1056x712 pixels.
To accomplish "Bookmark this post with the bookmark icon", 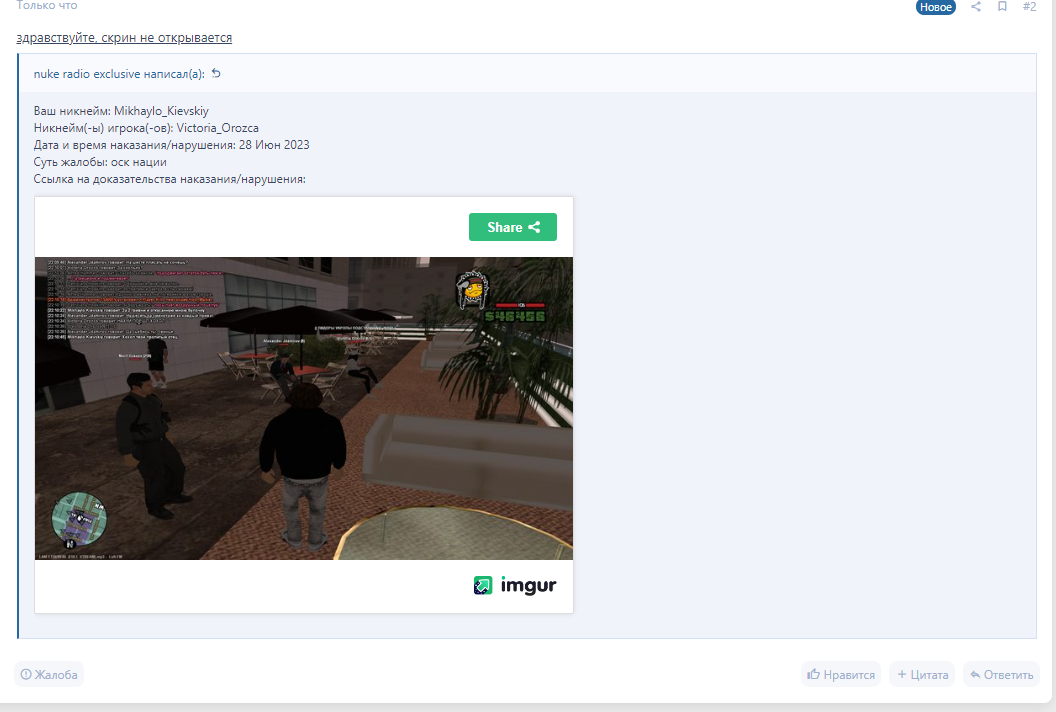I will click(1002, 7).
